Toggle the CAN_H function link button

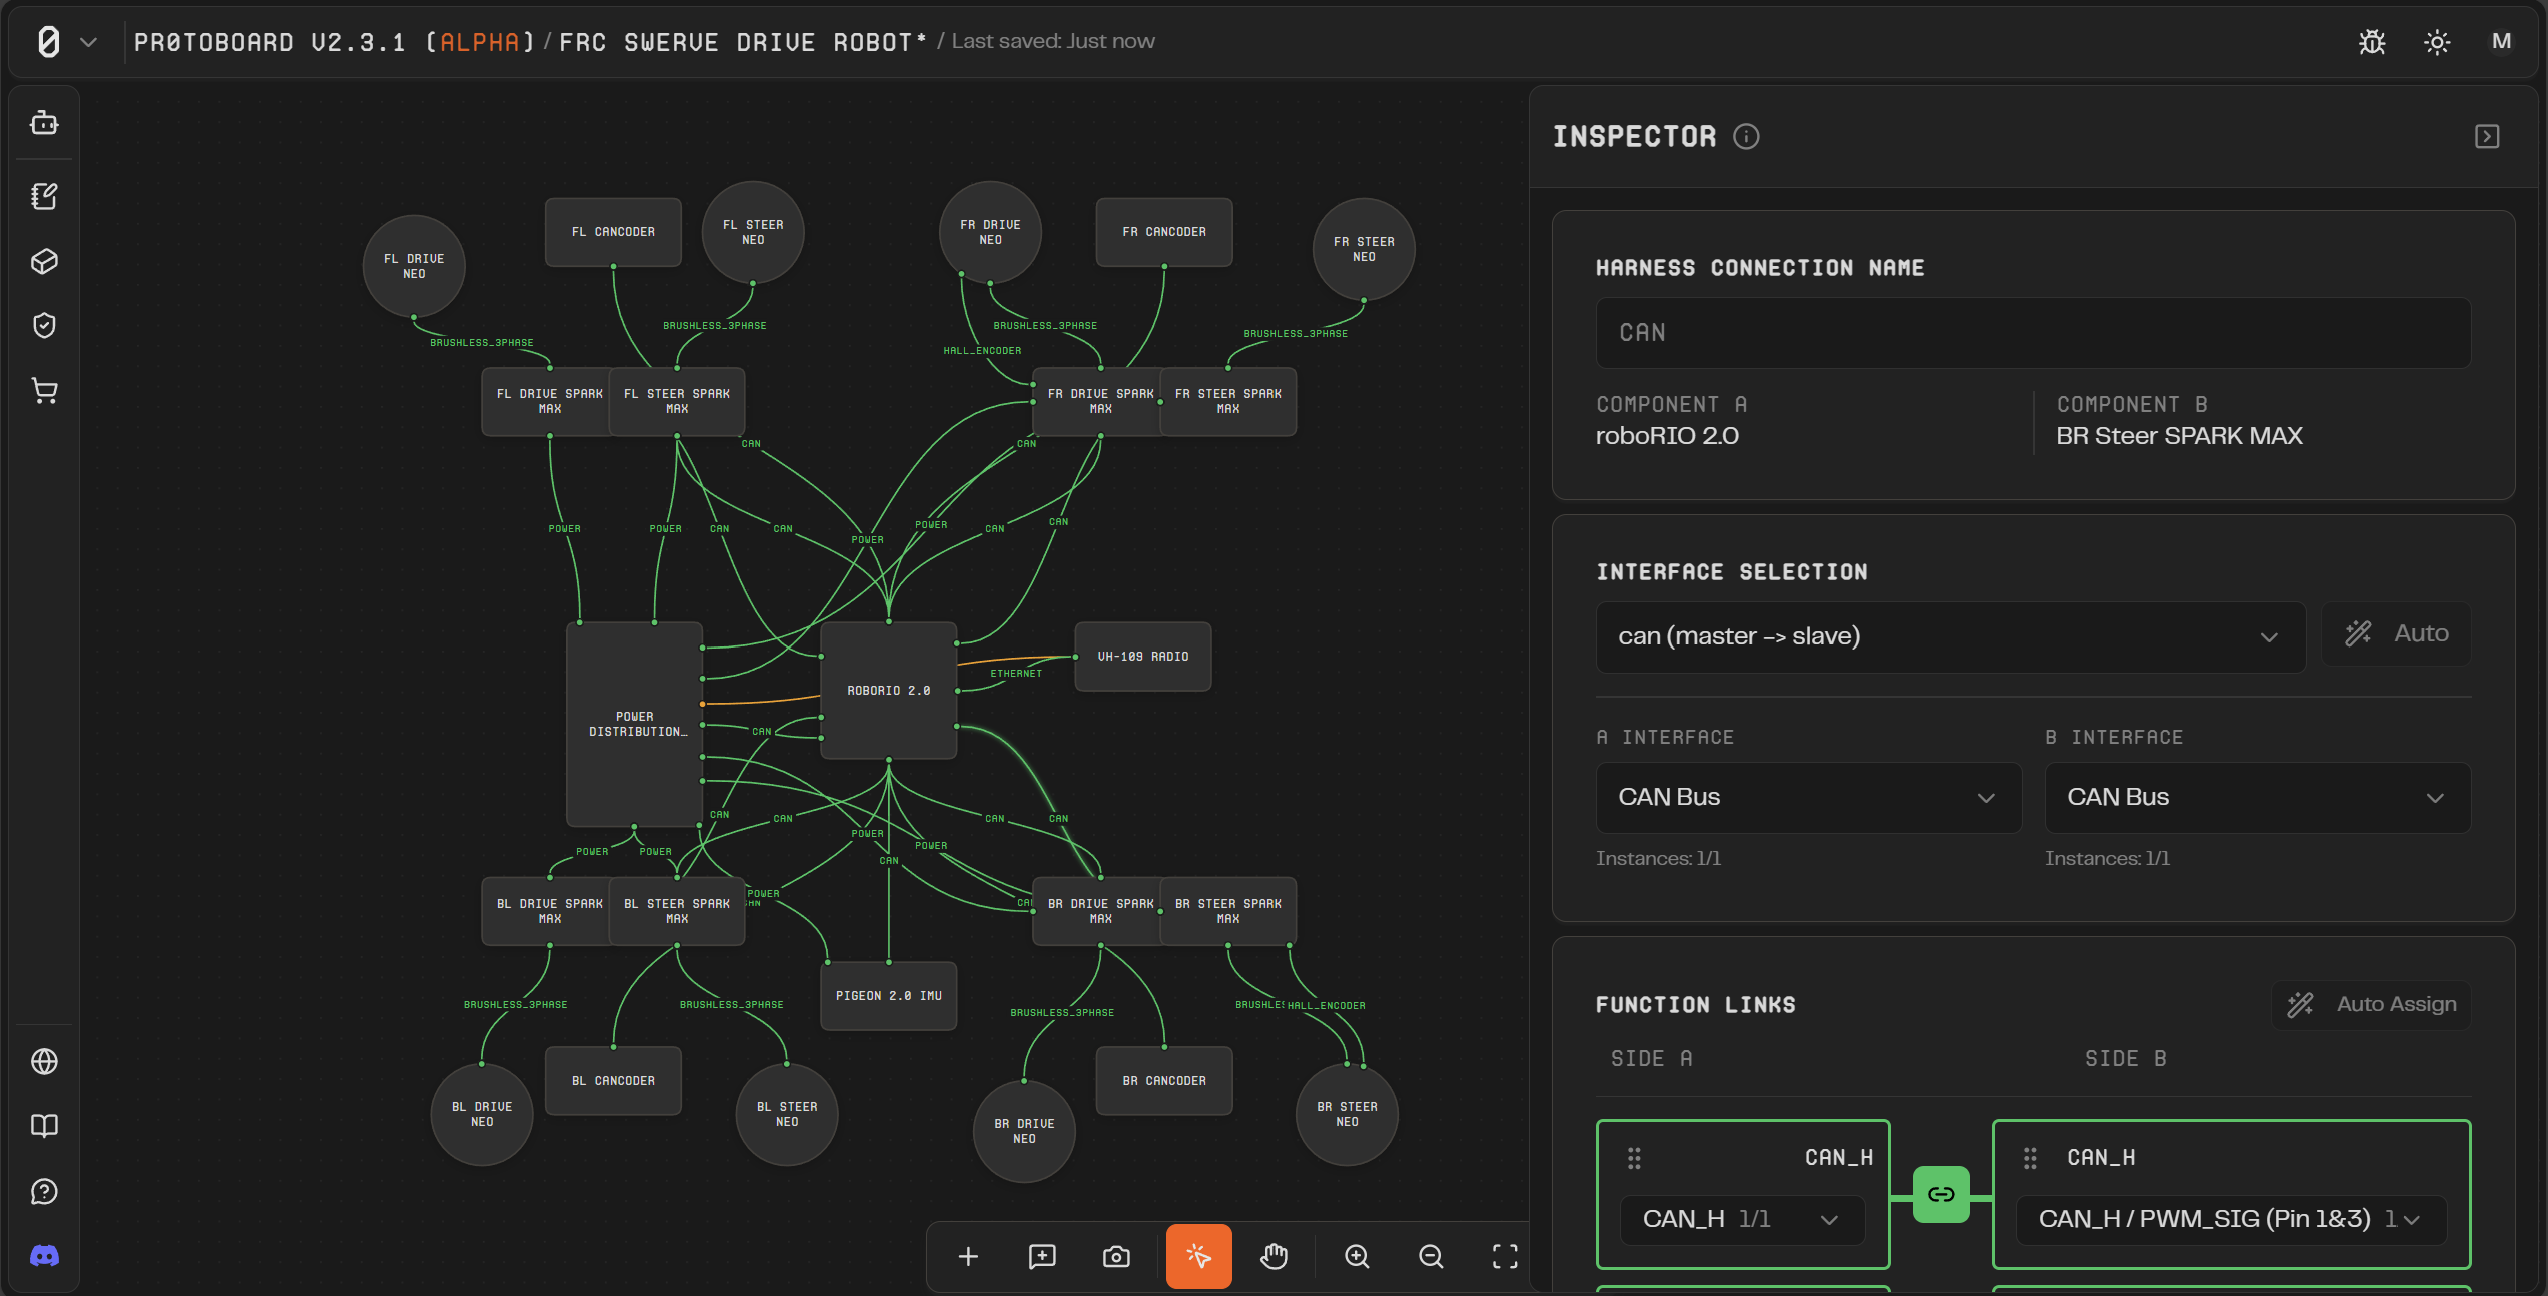coord(1941,1194)
